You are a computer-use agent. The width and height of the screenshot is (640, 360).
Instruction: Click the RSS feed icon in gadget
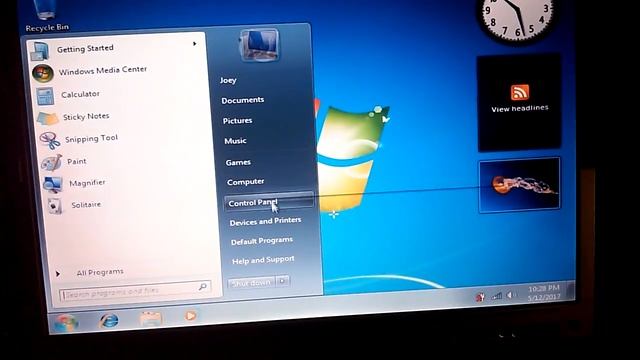520,93
